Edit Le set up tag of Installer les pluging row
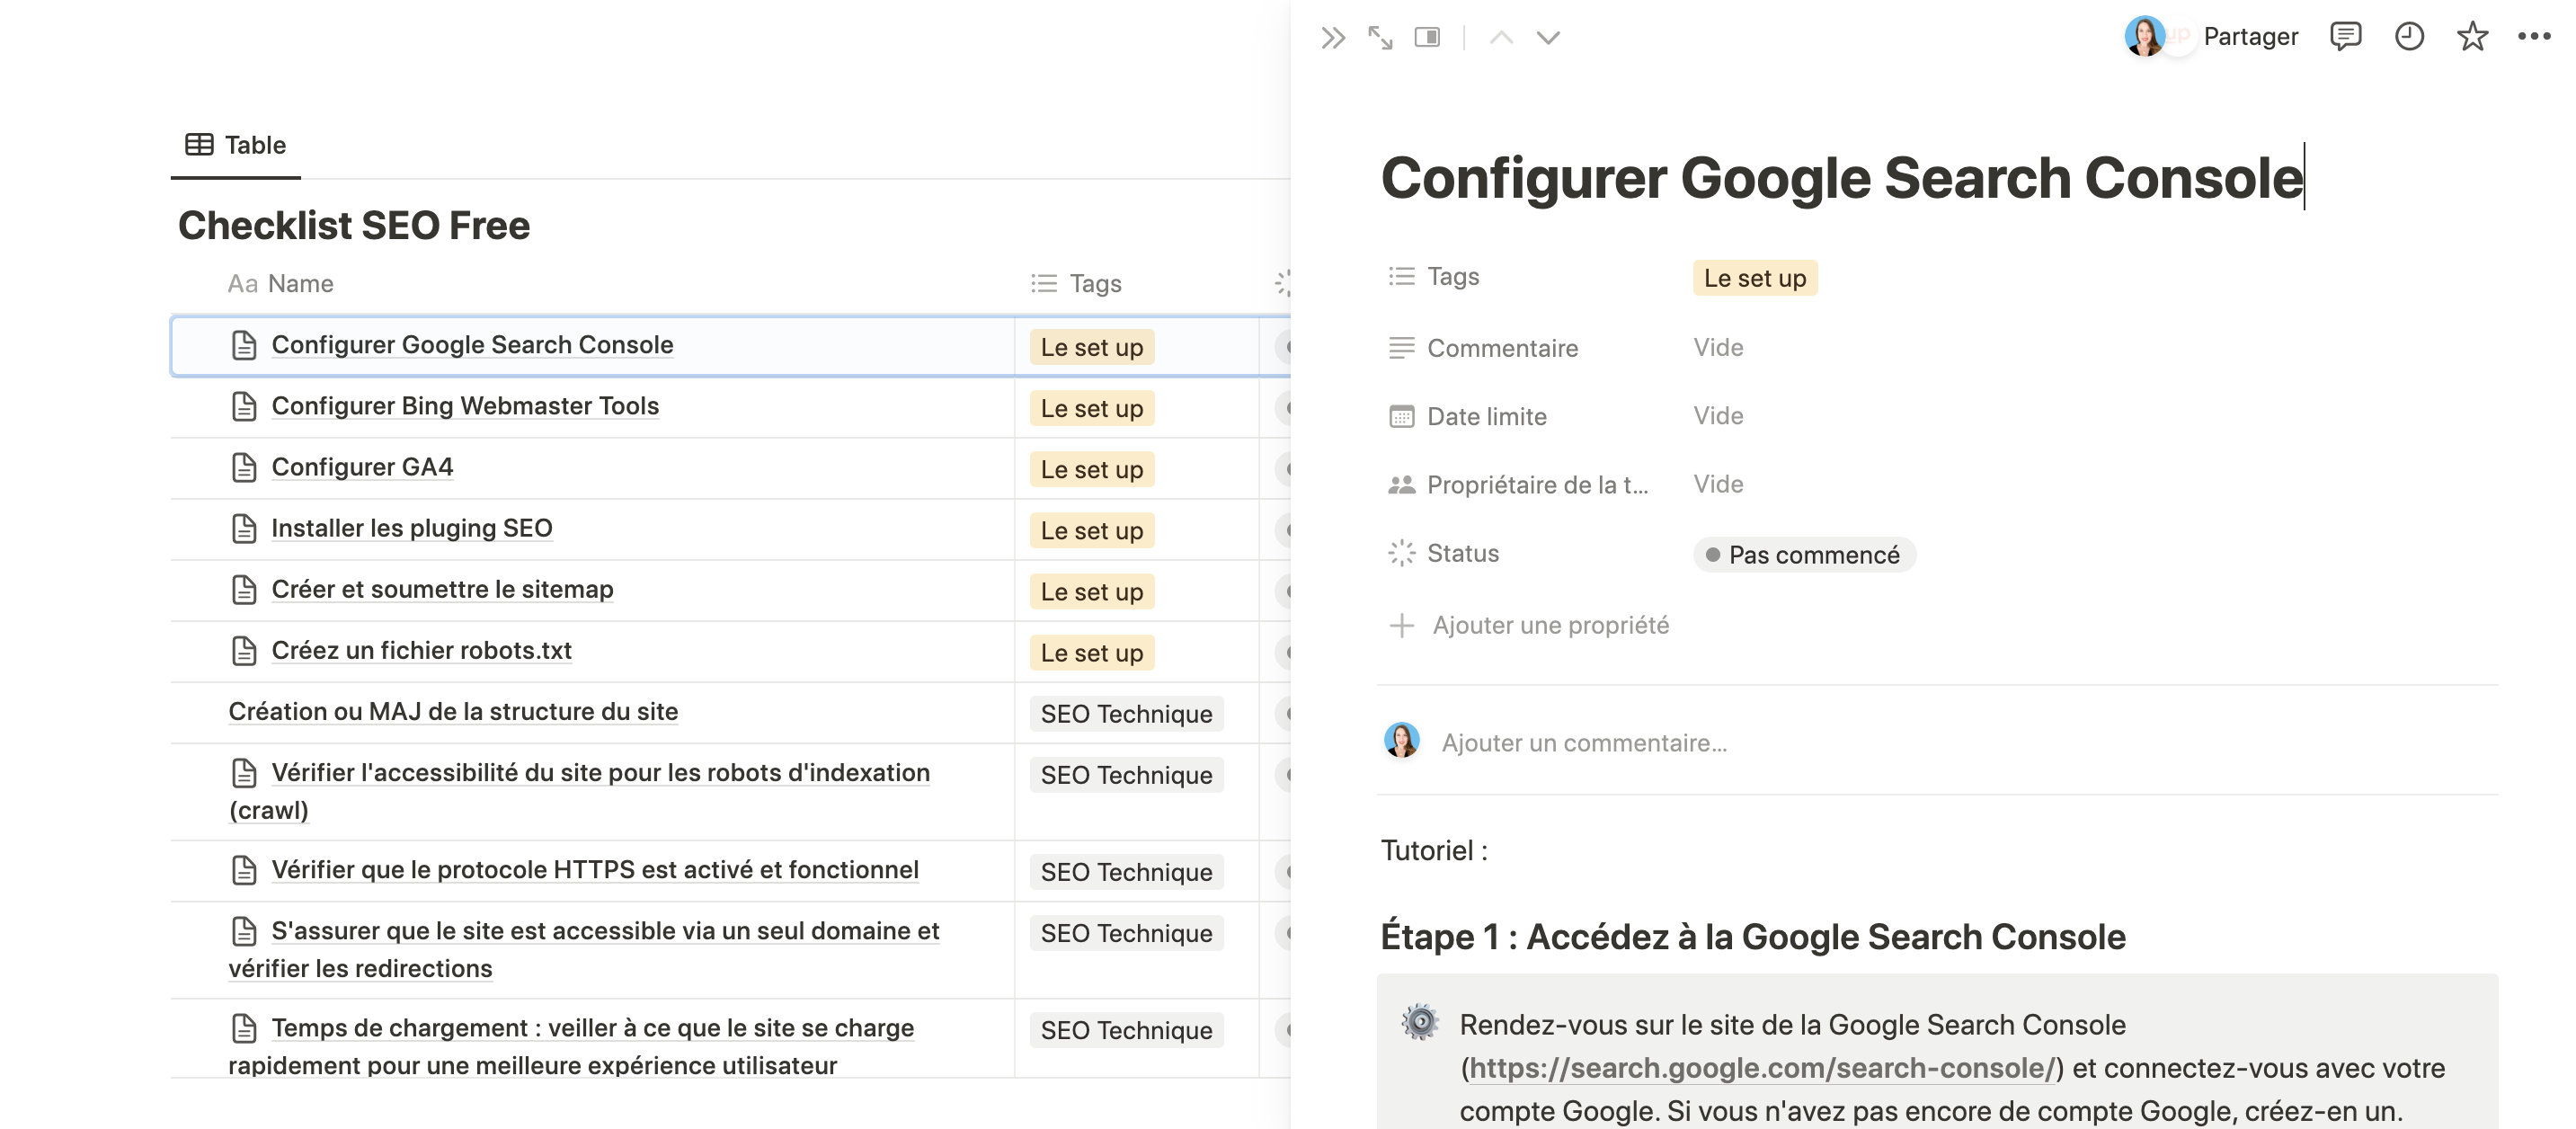This screenshot has height=1129, width=2576. (x=1092, y=530)
